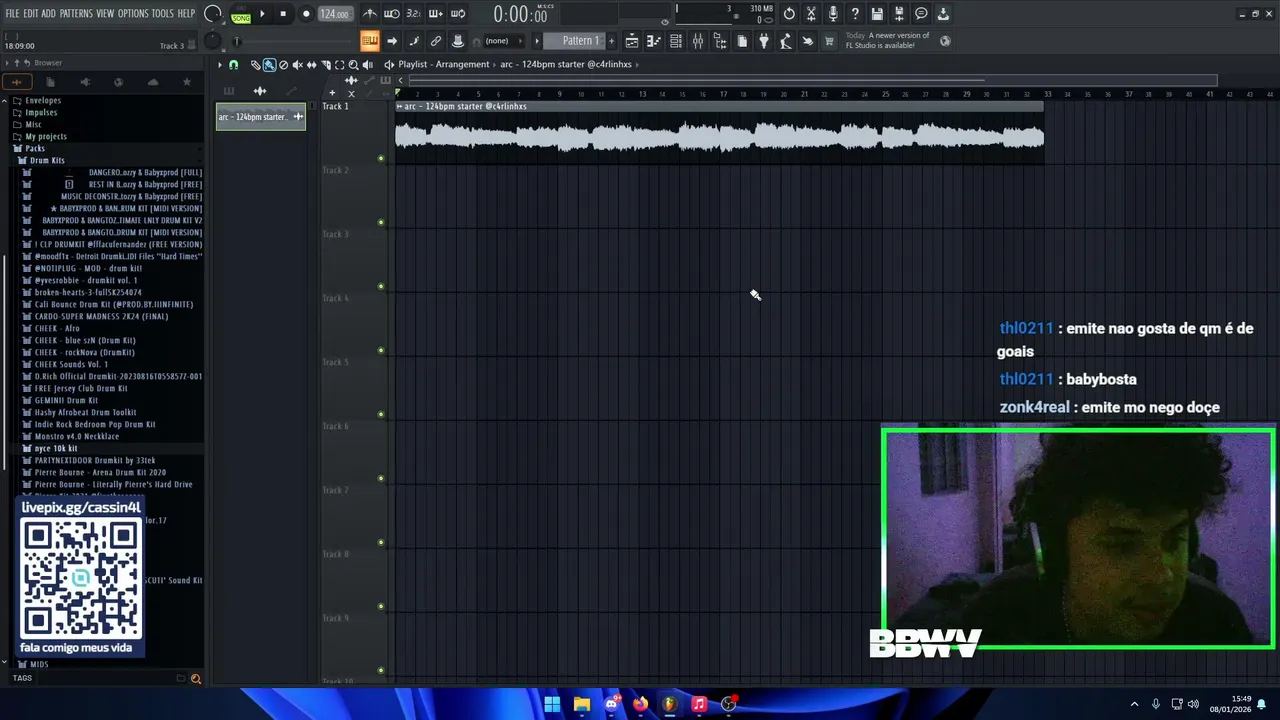The width and height of the screenshot is (1280, 720).
Task: Click the microphone one-click recording icon
Action: pos(833,14)
